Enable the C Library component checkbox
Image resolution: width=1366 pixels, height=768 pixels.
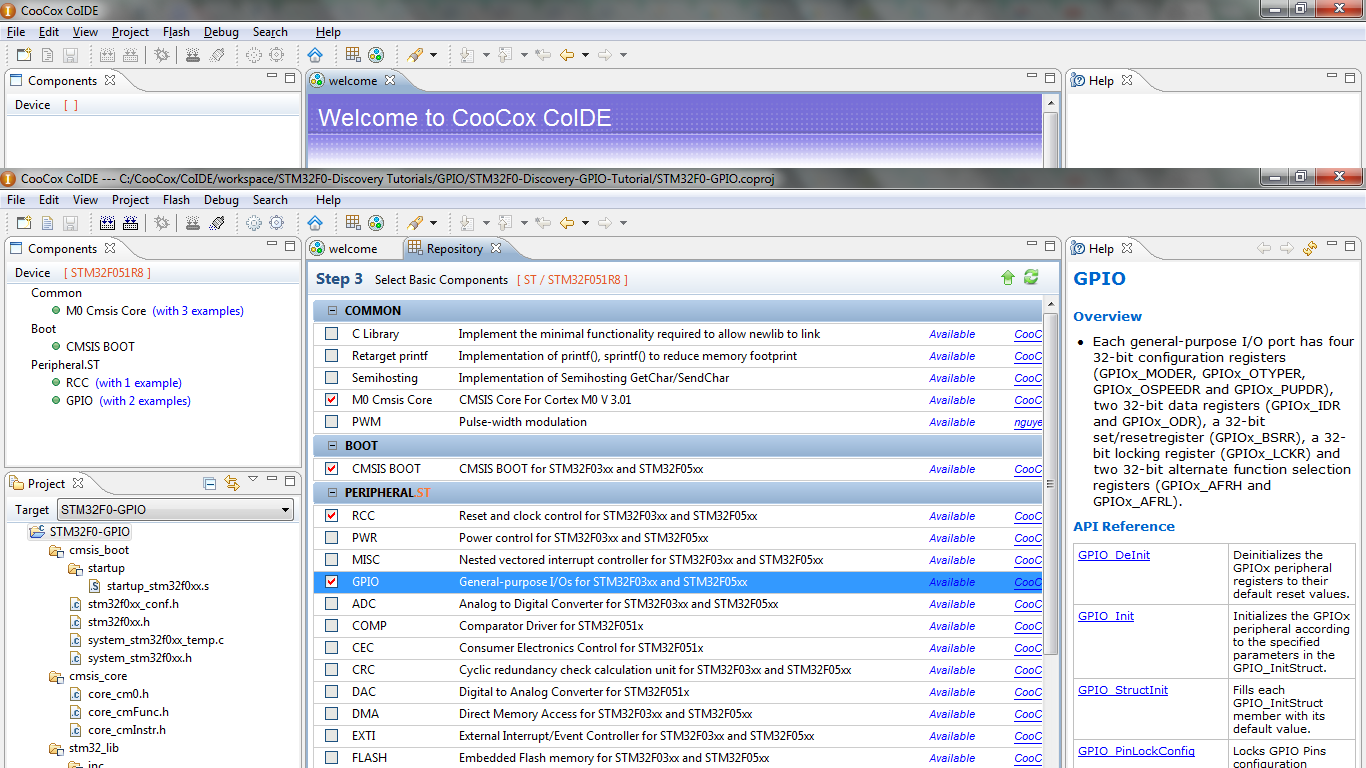pyautogui.click(x=332, y=334)
